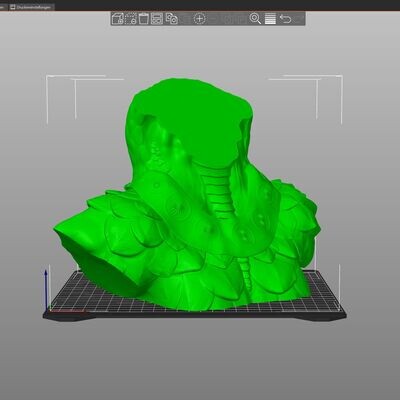Click the blue Z axis arrow
Image resolution: width=400 pixels, height=400 pixels.
tap(46, 289)
